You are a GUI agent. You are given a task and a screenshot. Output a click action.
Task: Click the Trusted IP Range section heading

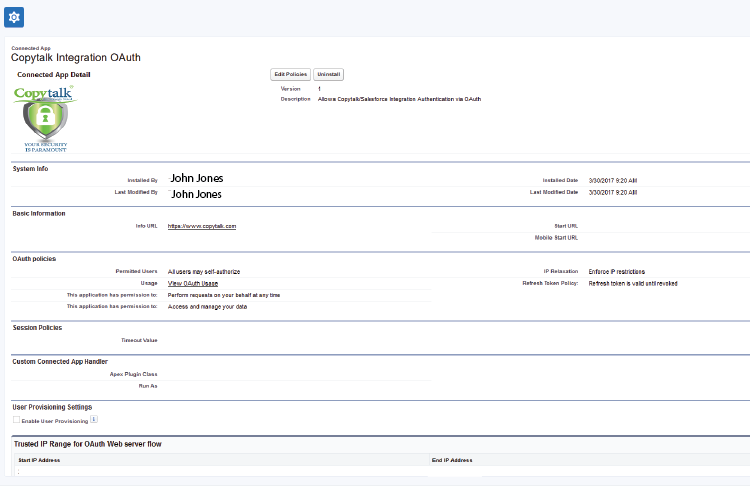(x=87, y=443)
